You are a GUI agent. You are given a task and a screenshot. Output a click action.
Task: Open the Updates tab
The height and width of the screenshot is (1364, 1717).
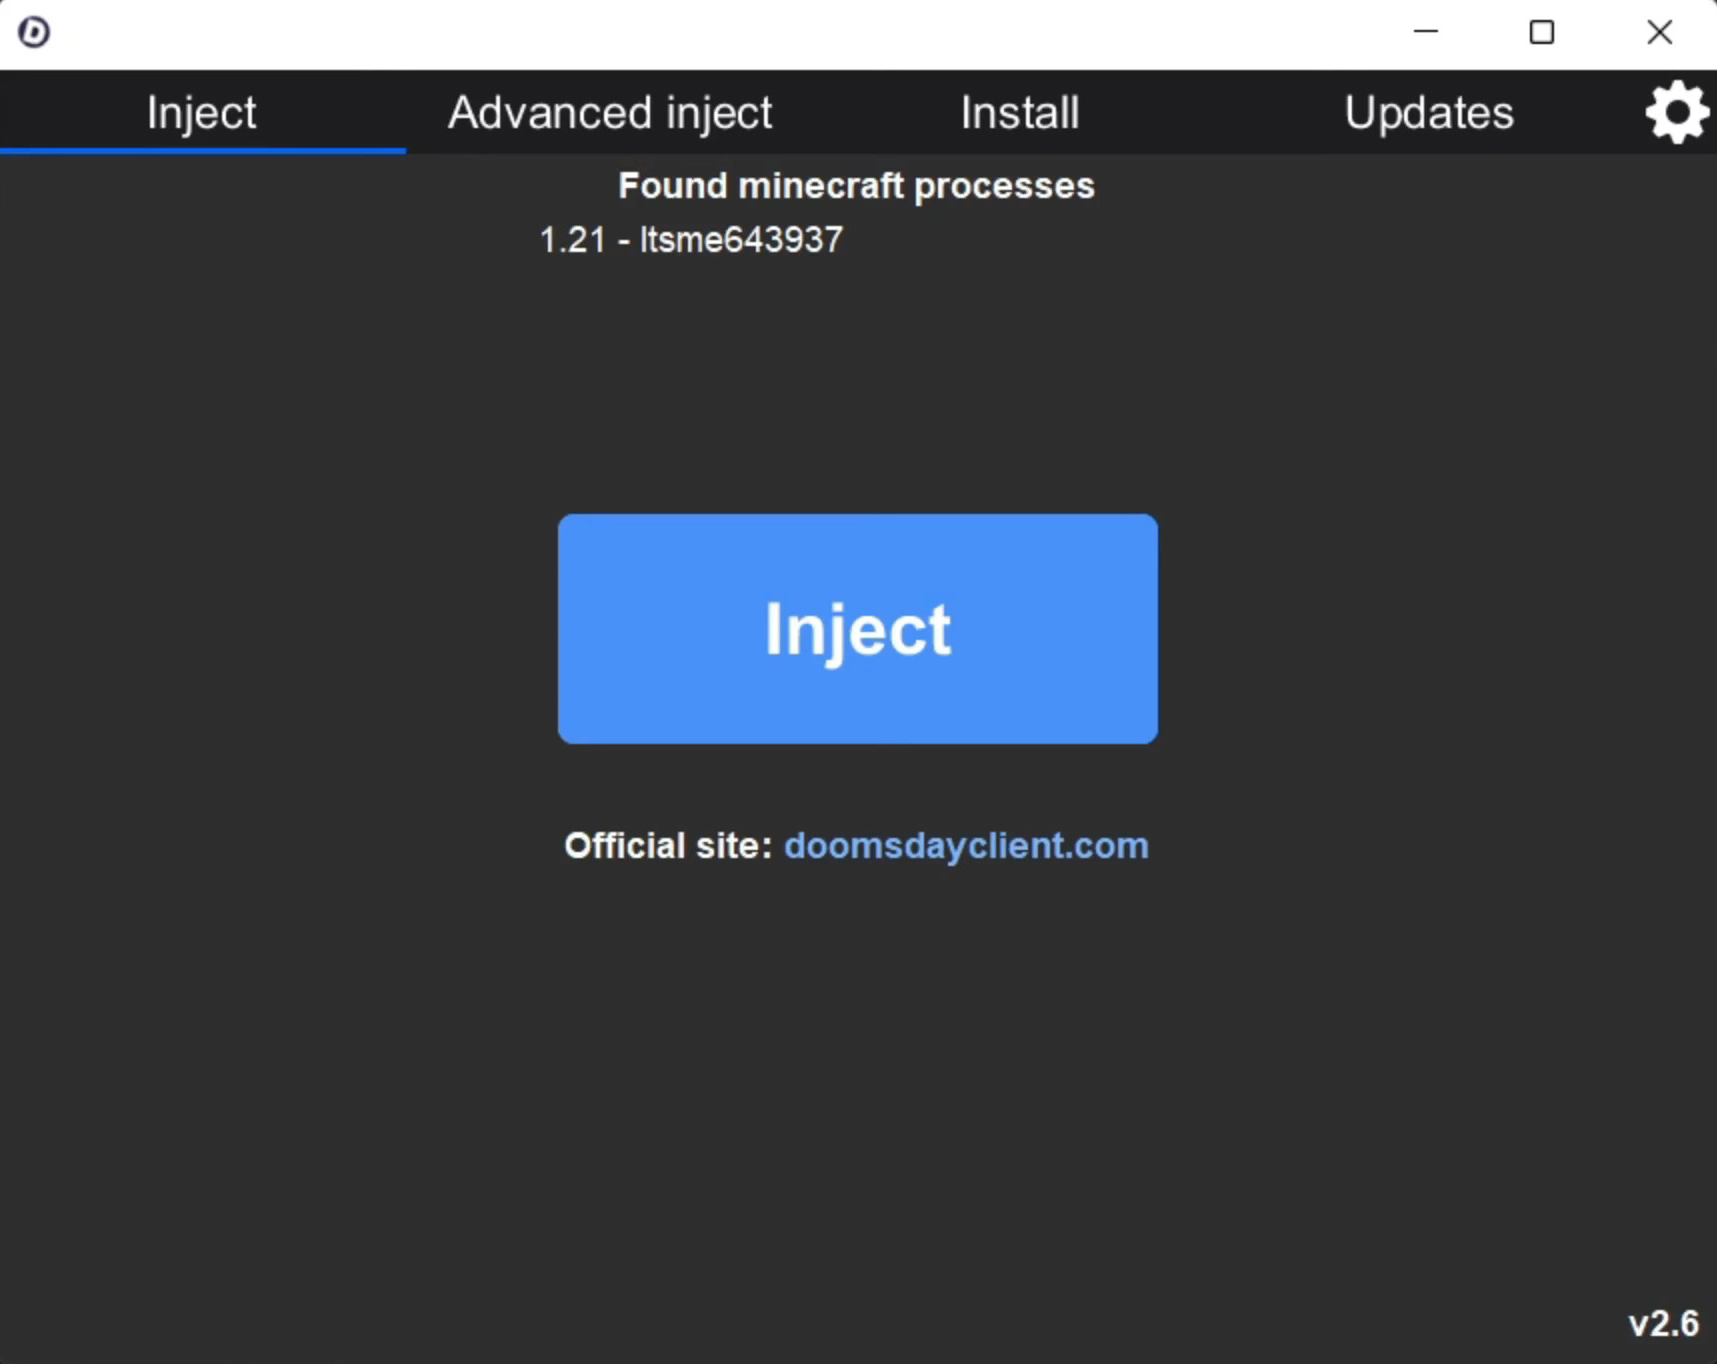pos(1429,112)
